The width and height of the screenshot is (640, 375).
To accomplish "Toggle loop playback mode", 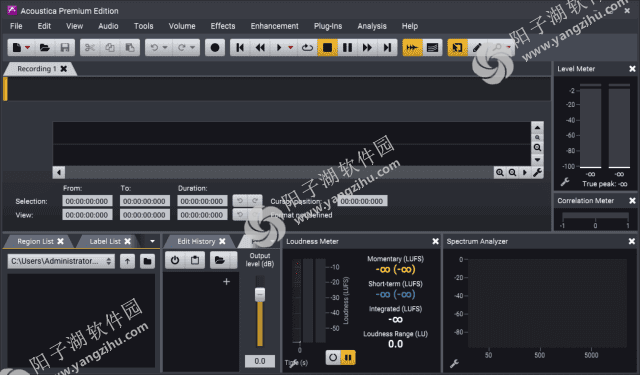I will tap(307, 48).
